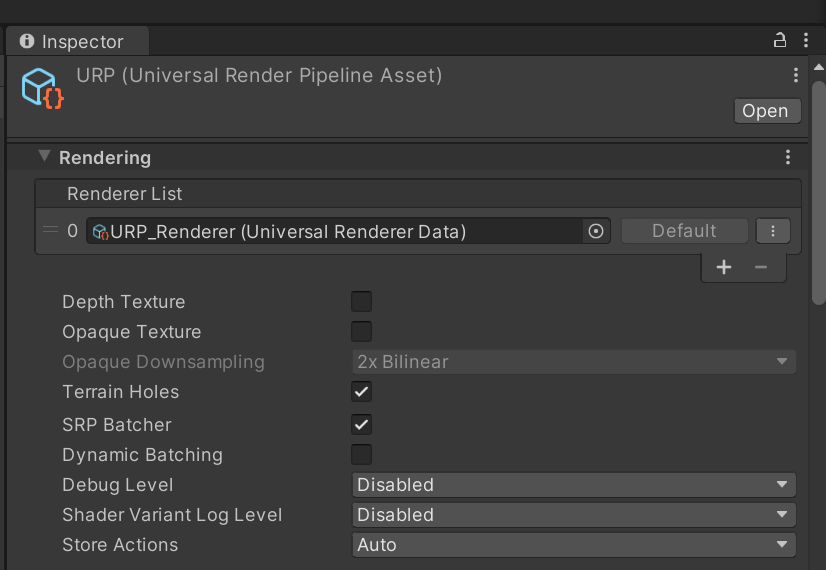The width and height of the screenshot is (826, 570).
Task: Add a renderer with the plus button
Action: (x=724, y=267)
